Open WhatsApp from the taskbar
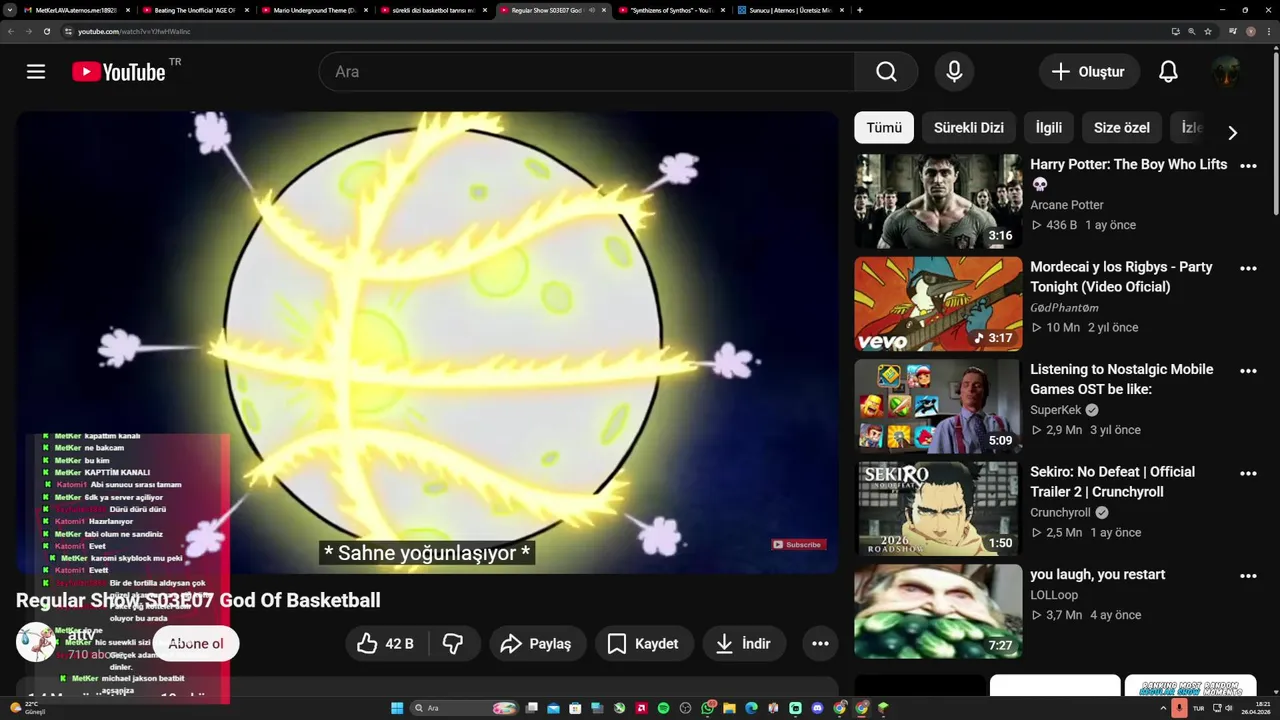Viewport: 1280px width, 720px height. pyautogui.click(x=708, y=708)
